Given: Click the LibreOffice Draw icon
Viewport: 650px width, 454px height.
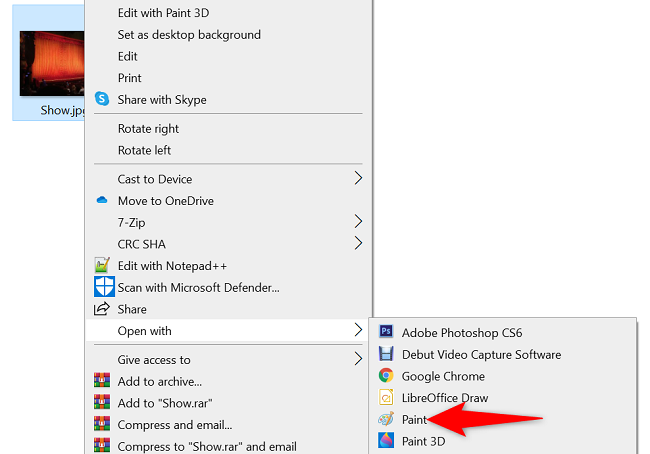Looking at the screenshot, I should coord(386,398).
